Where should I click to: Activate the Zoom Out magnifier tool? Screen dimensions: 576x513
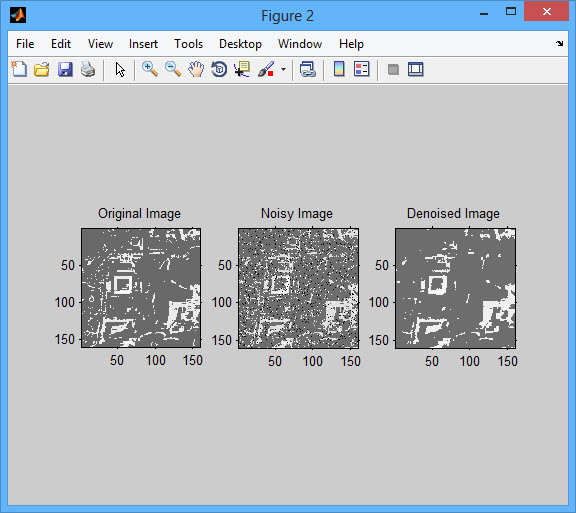click(x=173, y=69)
